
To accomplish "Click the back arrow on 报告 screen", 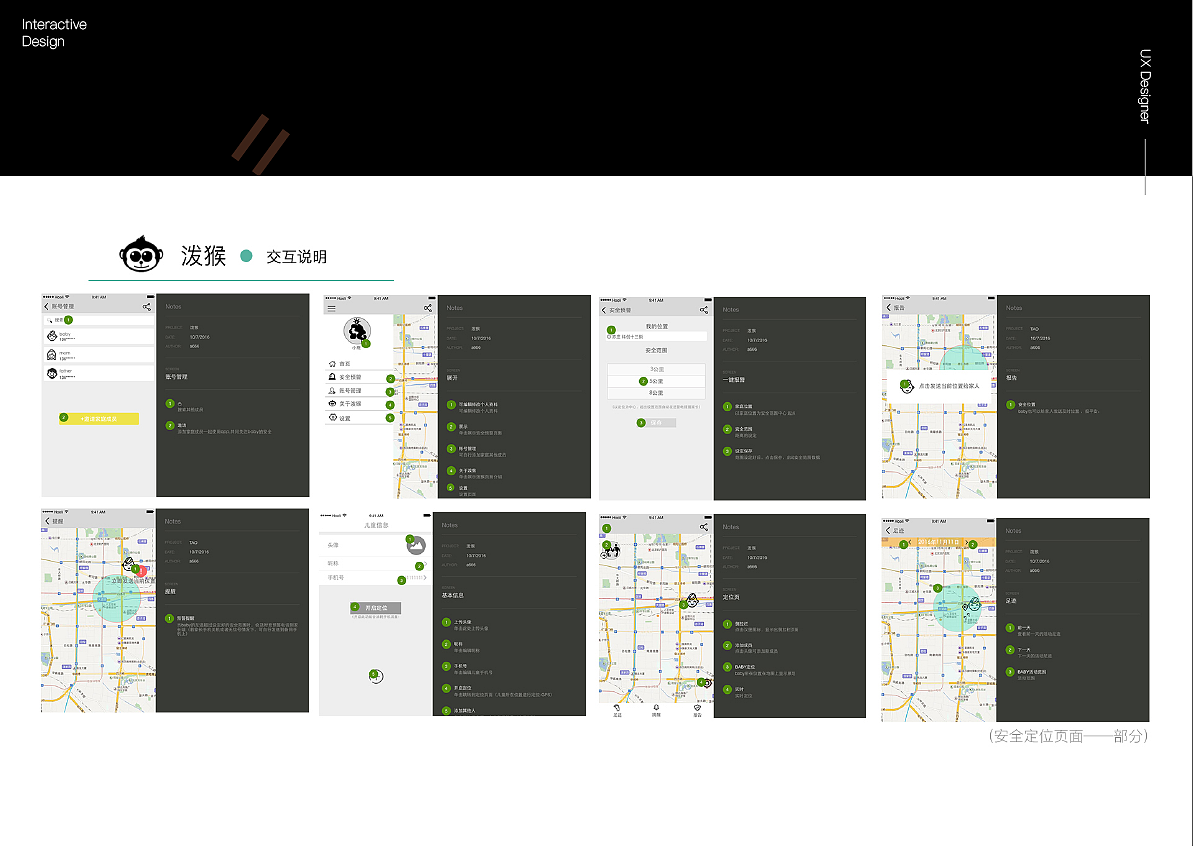I will (888, 308).
